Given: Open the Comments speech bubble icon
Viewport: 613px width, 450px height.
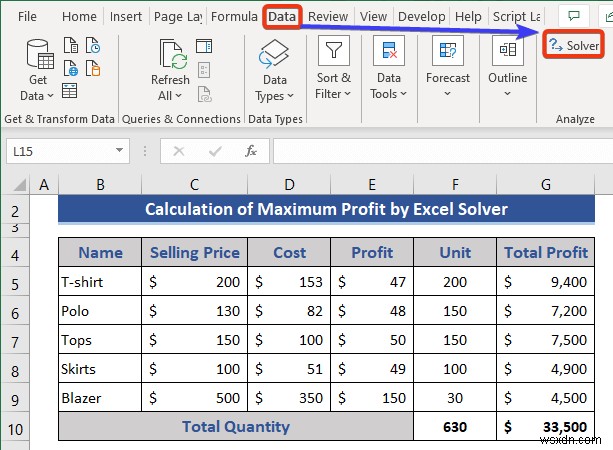Looking at the screenshot, I should tap(574, 16).
